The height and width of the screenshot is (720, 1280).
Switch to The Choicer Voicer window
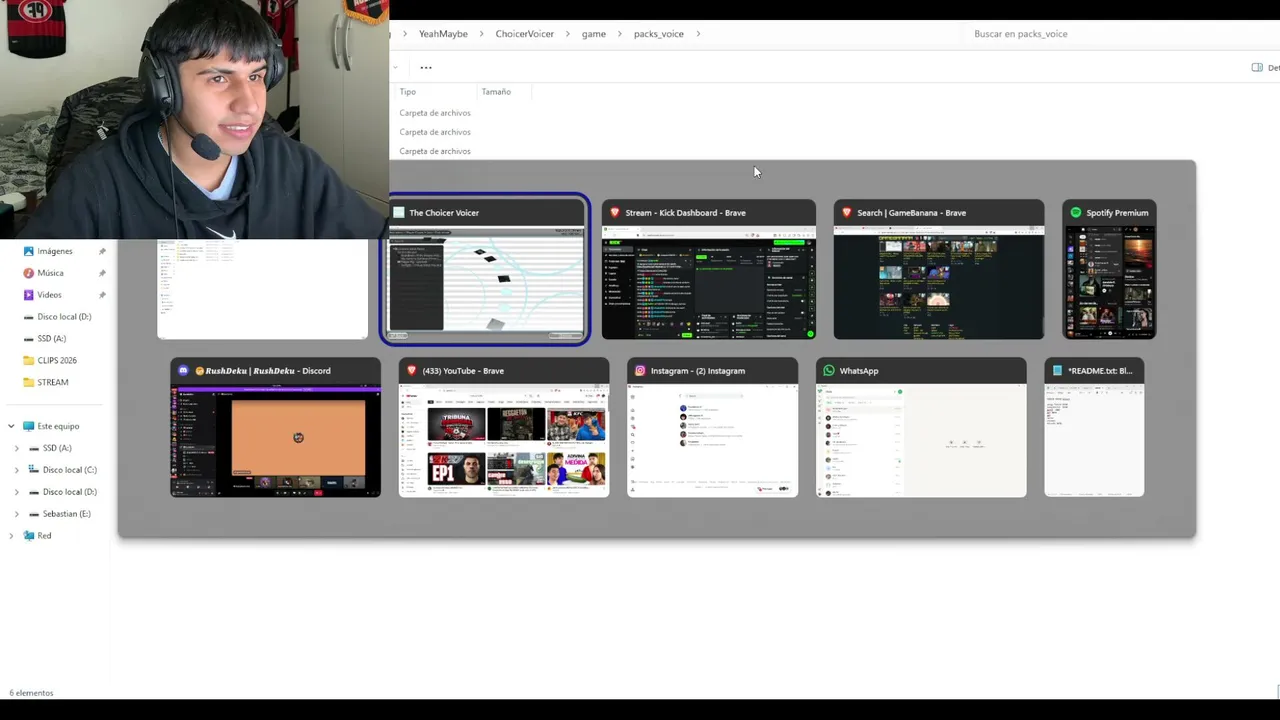click(488, 270)
